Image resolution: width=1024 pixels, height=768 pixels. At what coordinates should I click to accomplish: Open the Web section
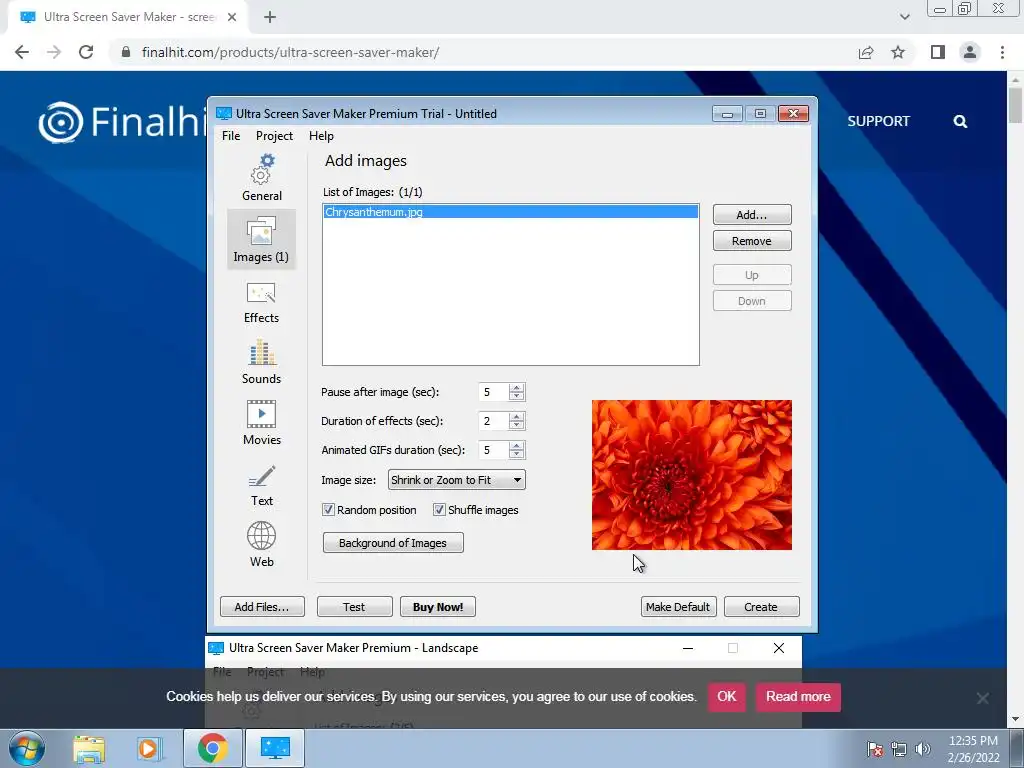261,545
